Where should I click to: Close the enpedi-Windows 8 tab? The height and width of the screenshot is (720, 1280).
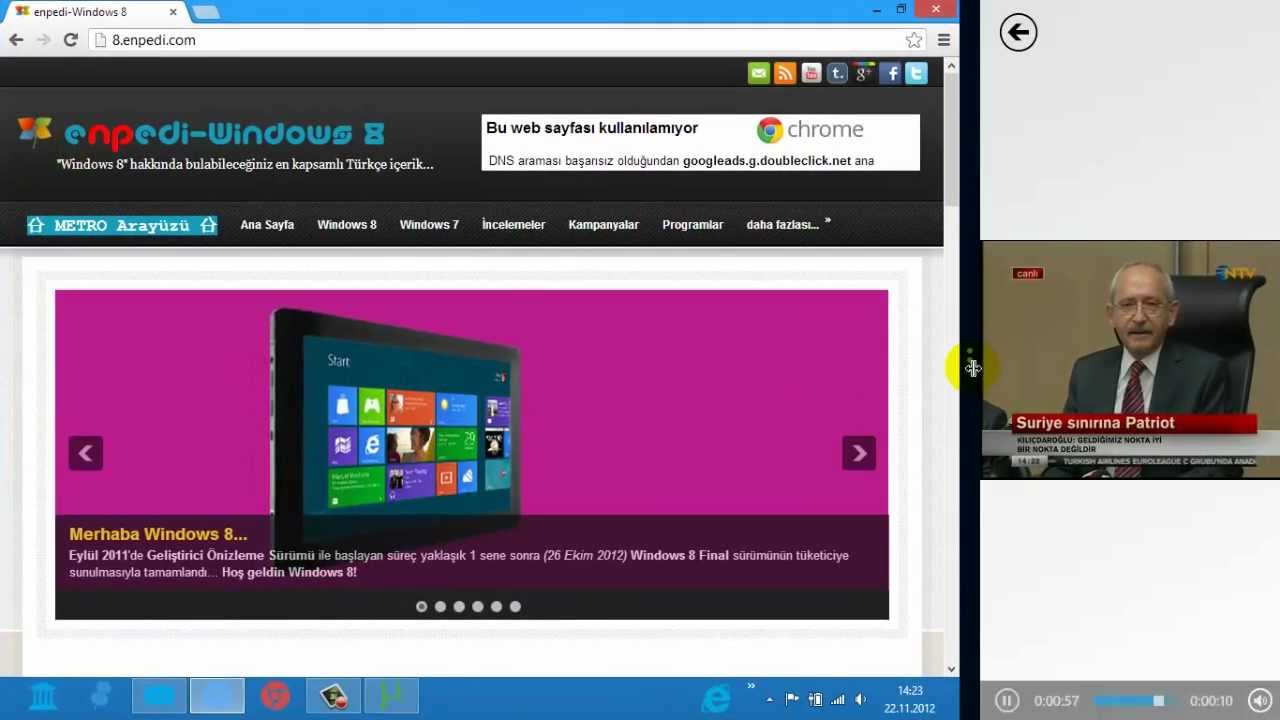173,12
